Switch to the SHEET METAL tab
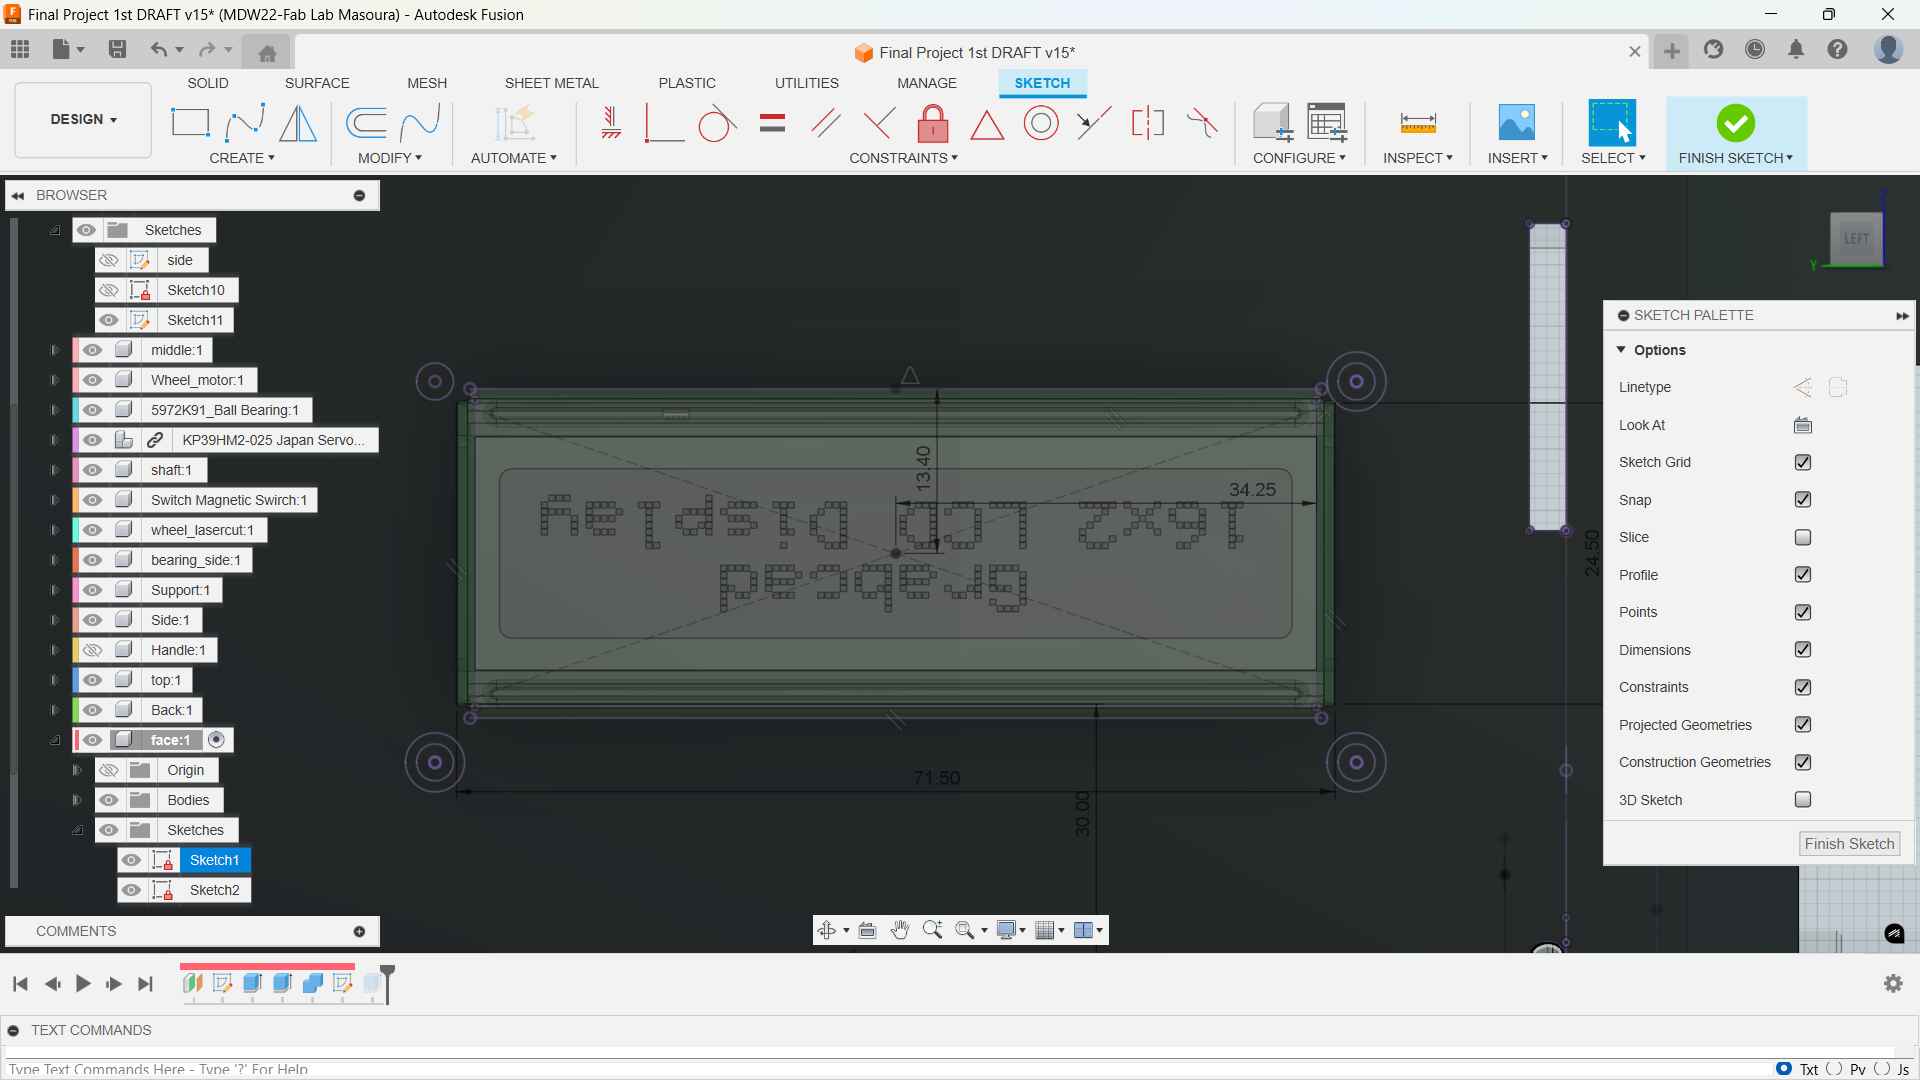The height and width of the screenshot is (1080, 1920). (x=551, y=83)
